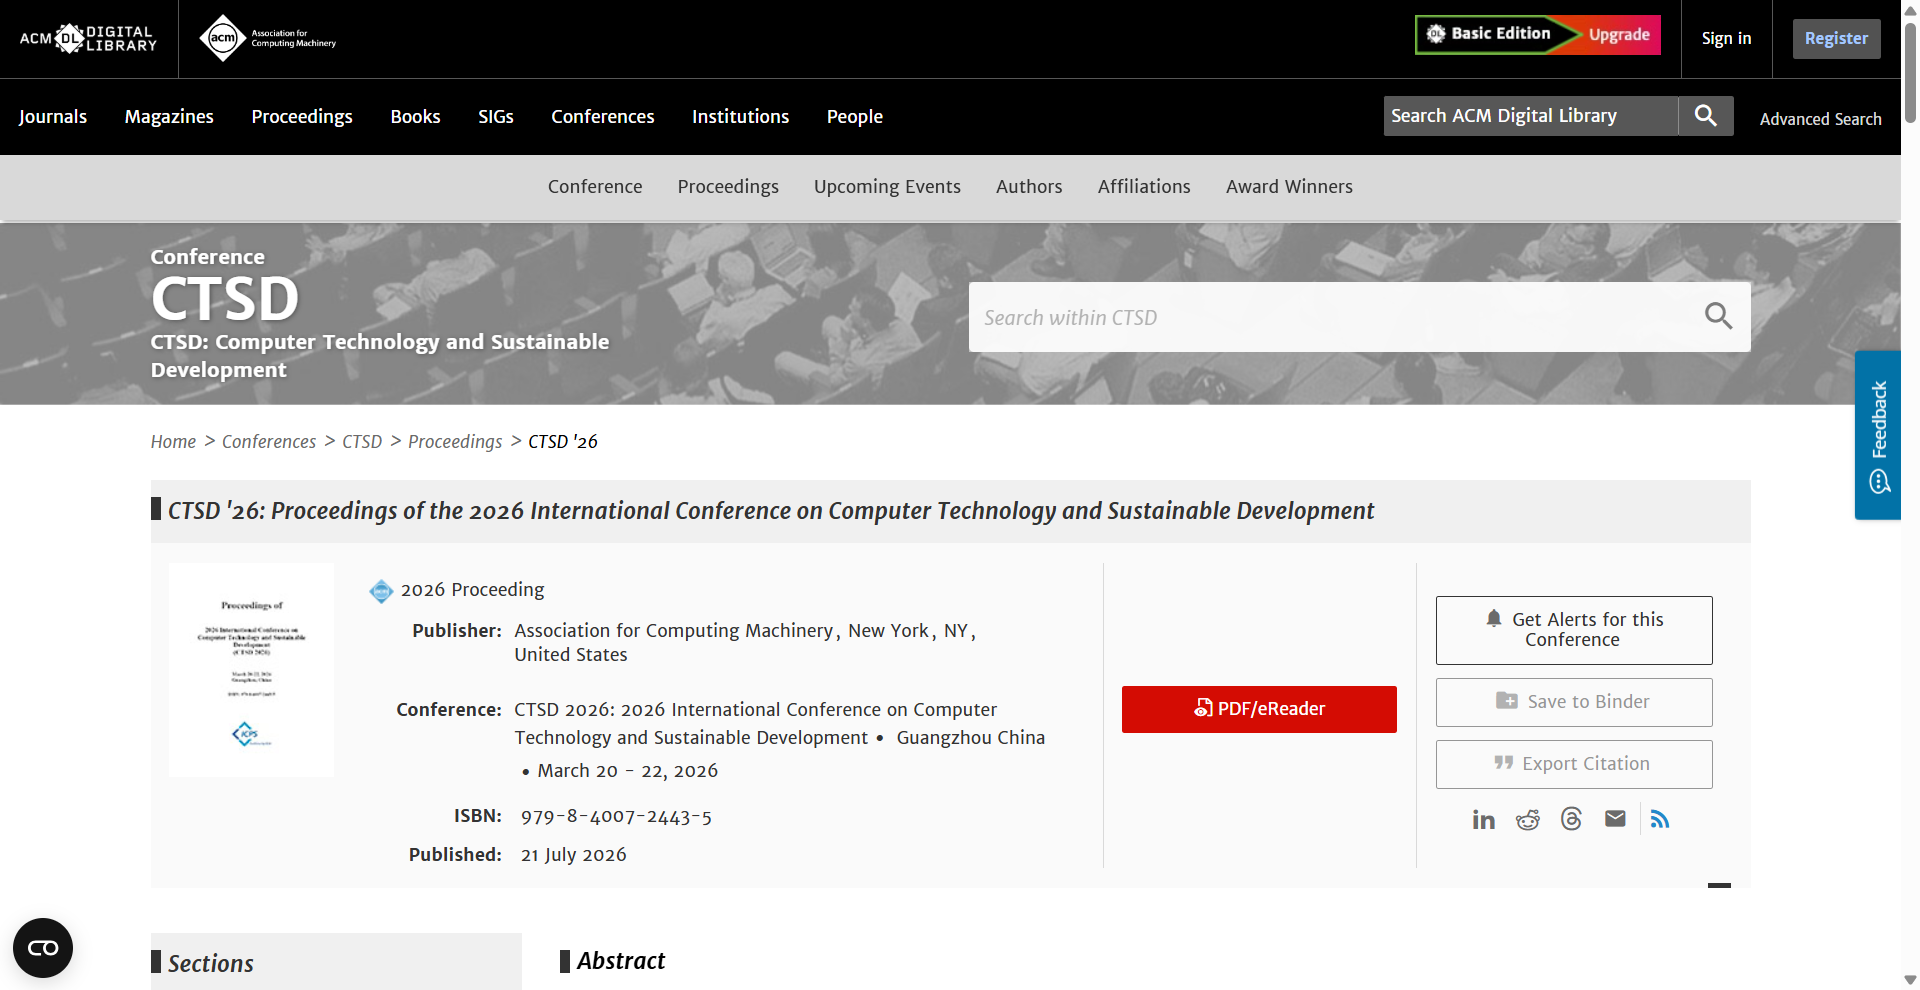Viewport: 1920px width, 990px height.
Task: Click Get Alerts for this Conference
Action: point(1574,630)
